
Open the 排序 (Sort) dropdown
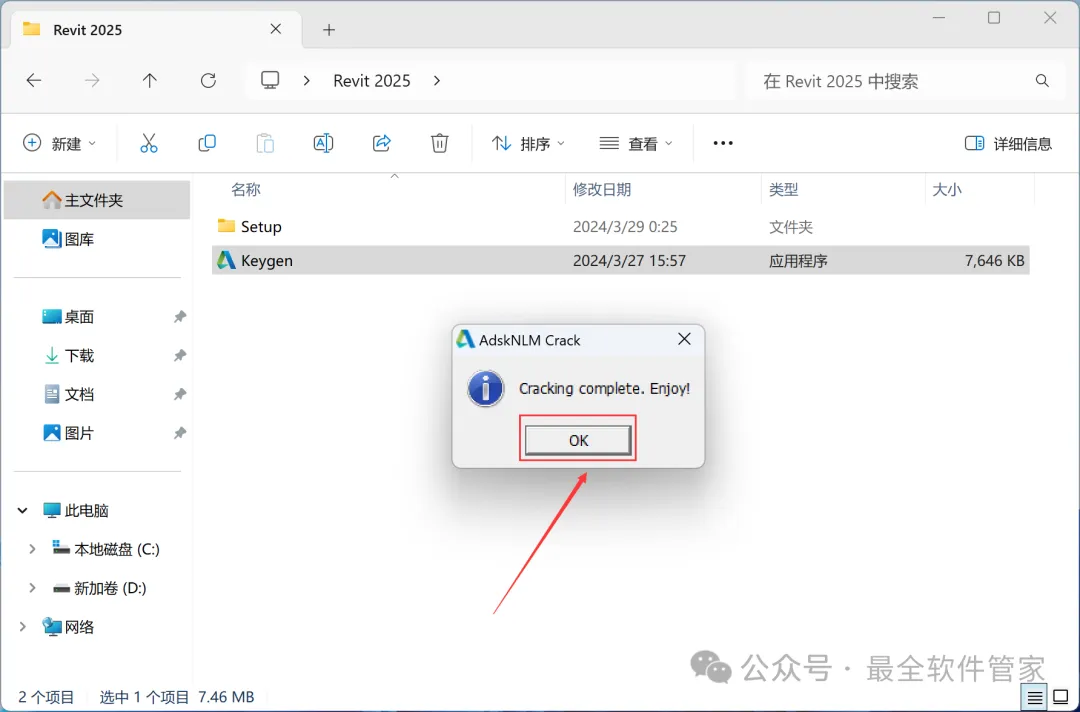528,143
